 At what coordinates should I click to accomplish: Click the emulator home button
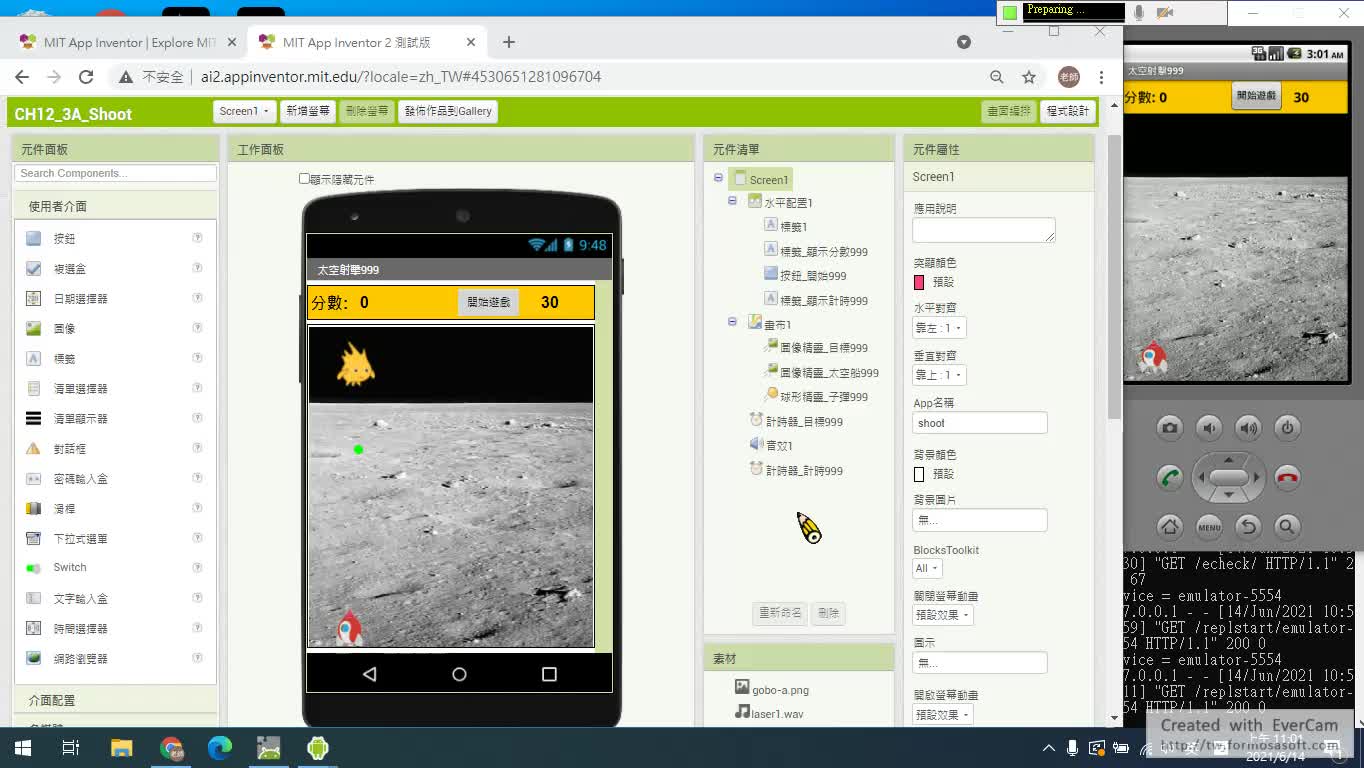(x=1169, y=526)
